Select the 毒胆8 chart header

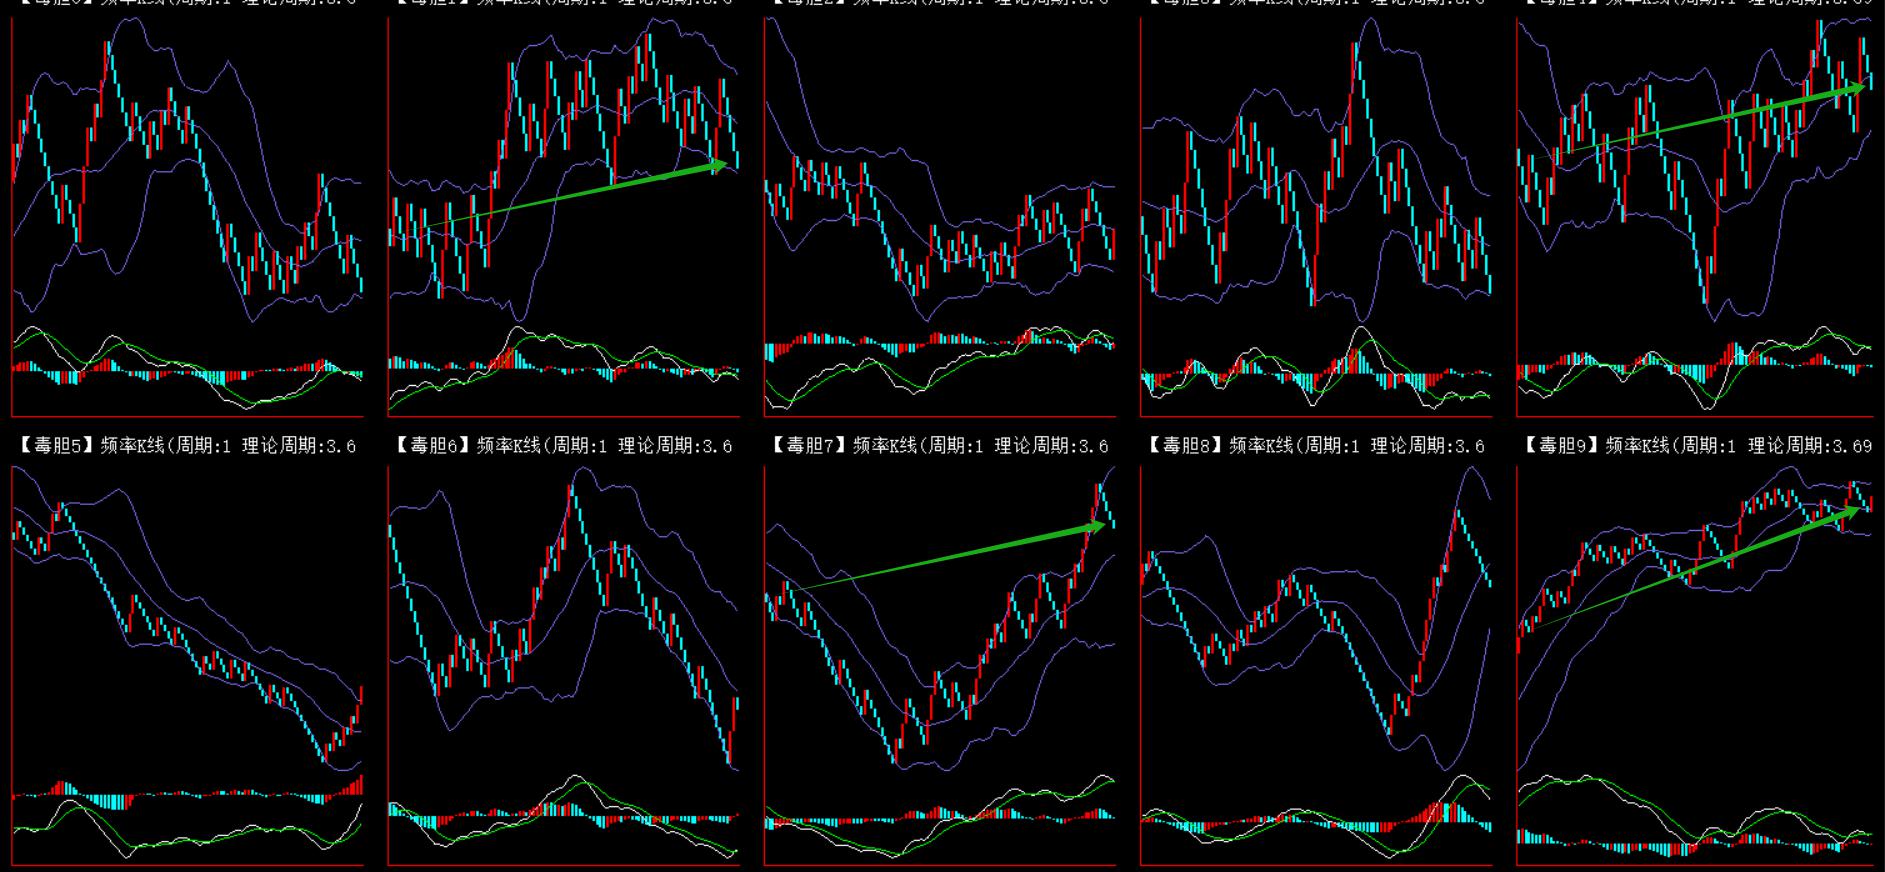[x=1313, y=446]
